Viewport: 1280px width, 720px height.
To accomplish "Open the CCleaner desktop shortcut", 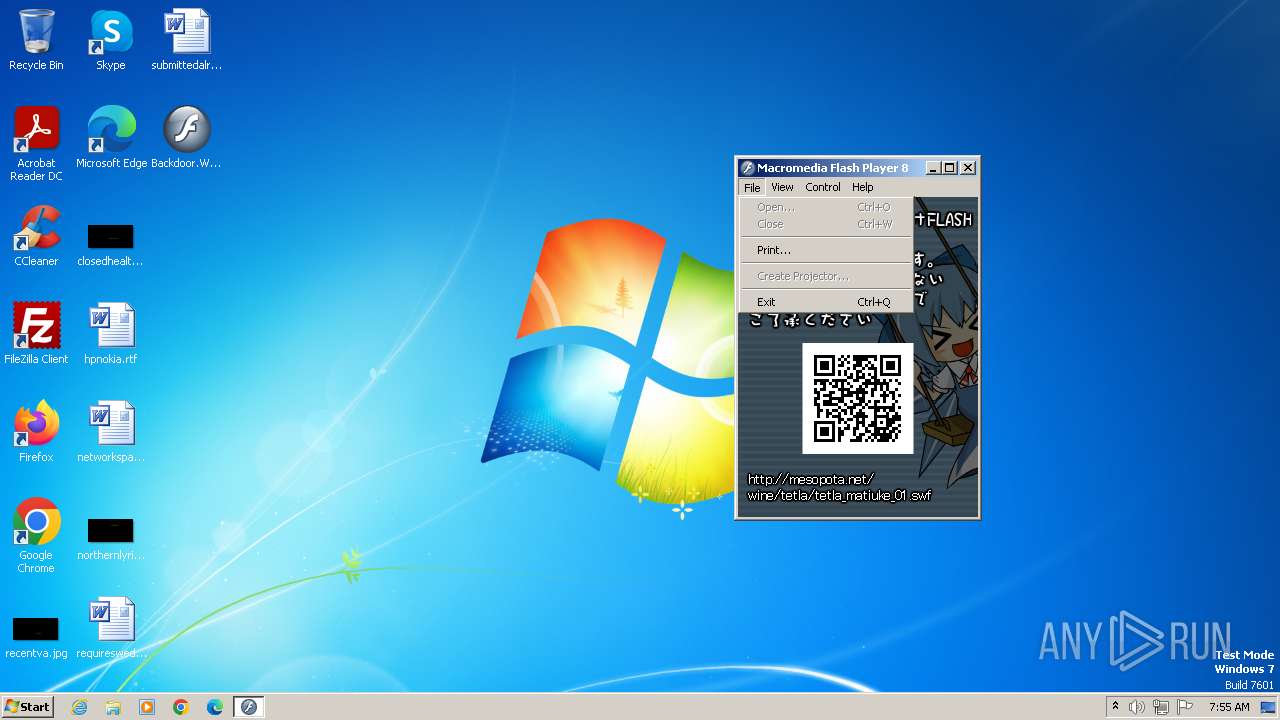I will coord(36,236).
